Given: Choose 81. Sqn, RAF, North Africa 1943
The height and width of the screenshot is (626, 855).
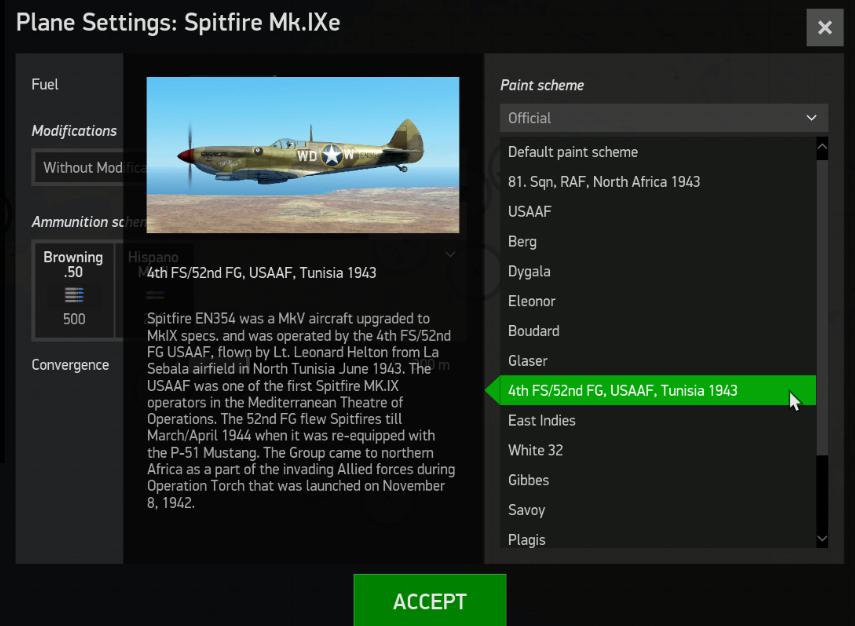Looking at the screenshot, I should coord(604,182).
